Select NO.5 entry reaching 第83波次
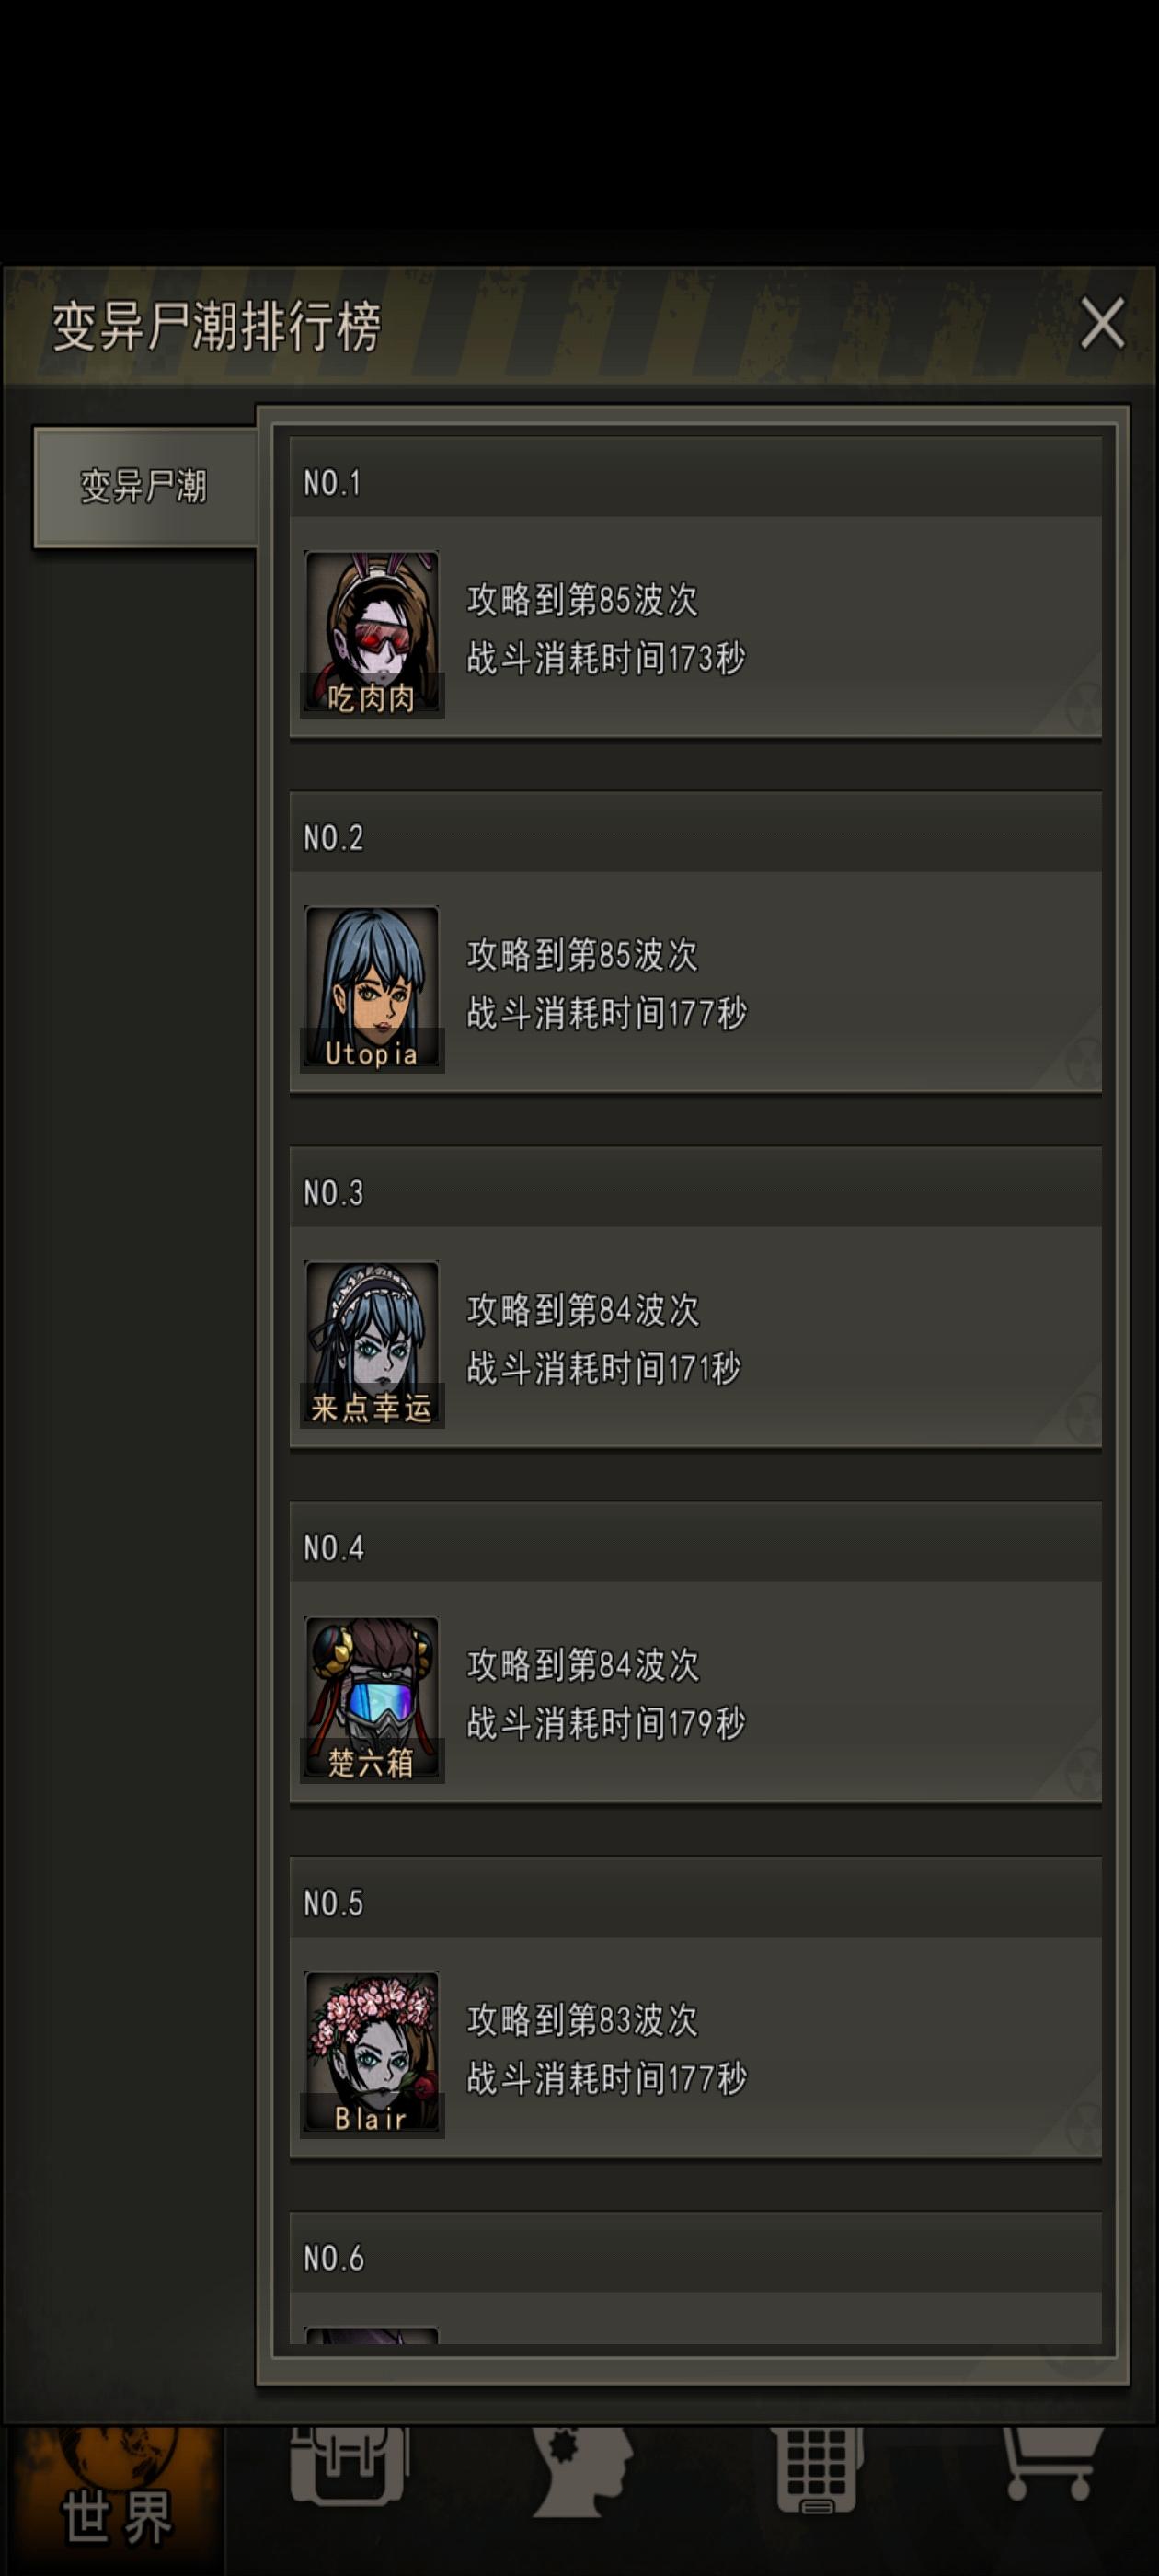This screenshot has height=2576, width=1159. pos(695,2008)
